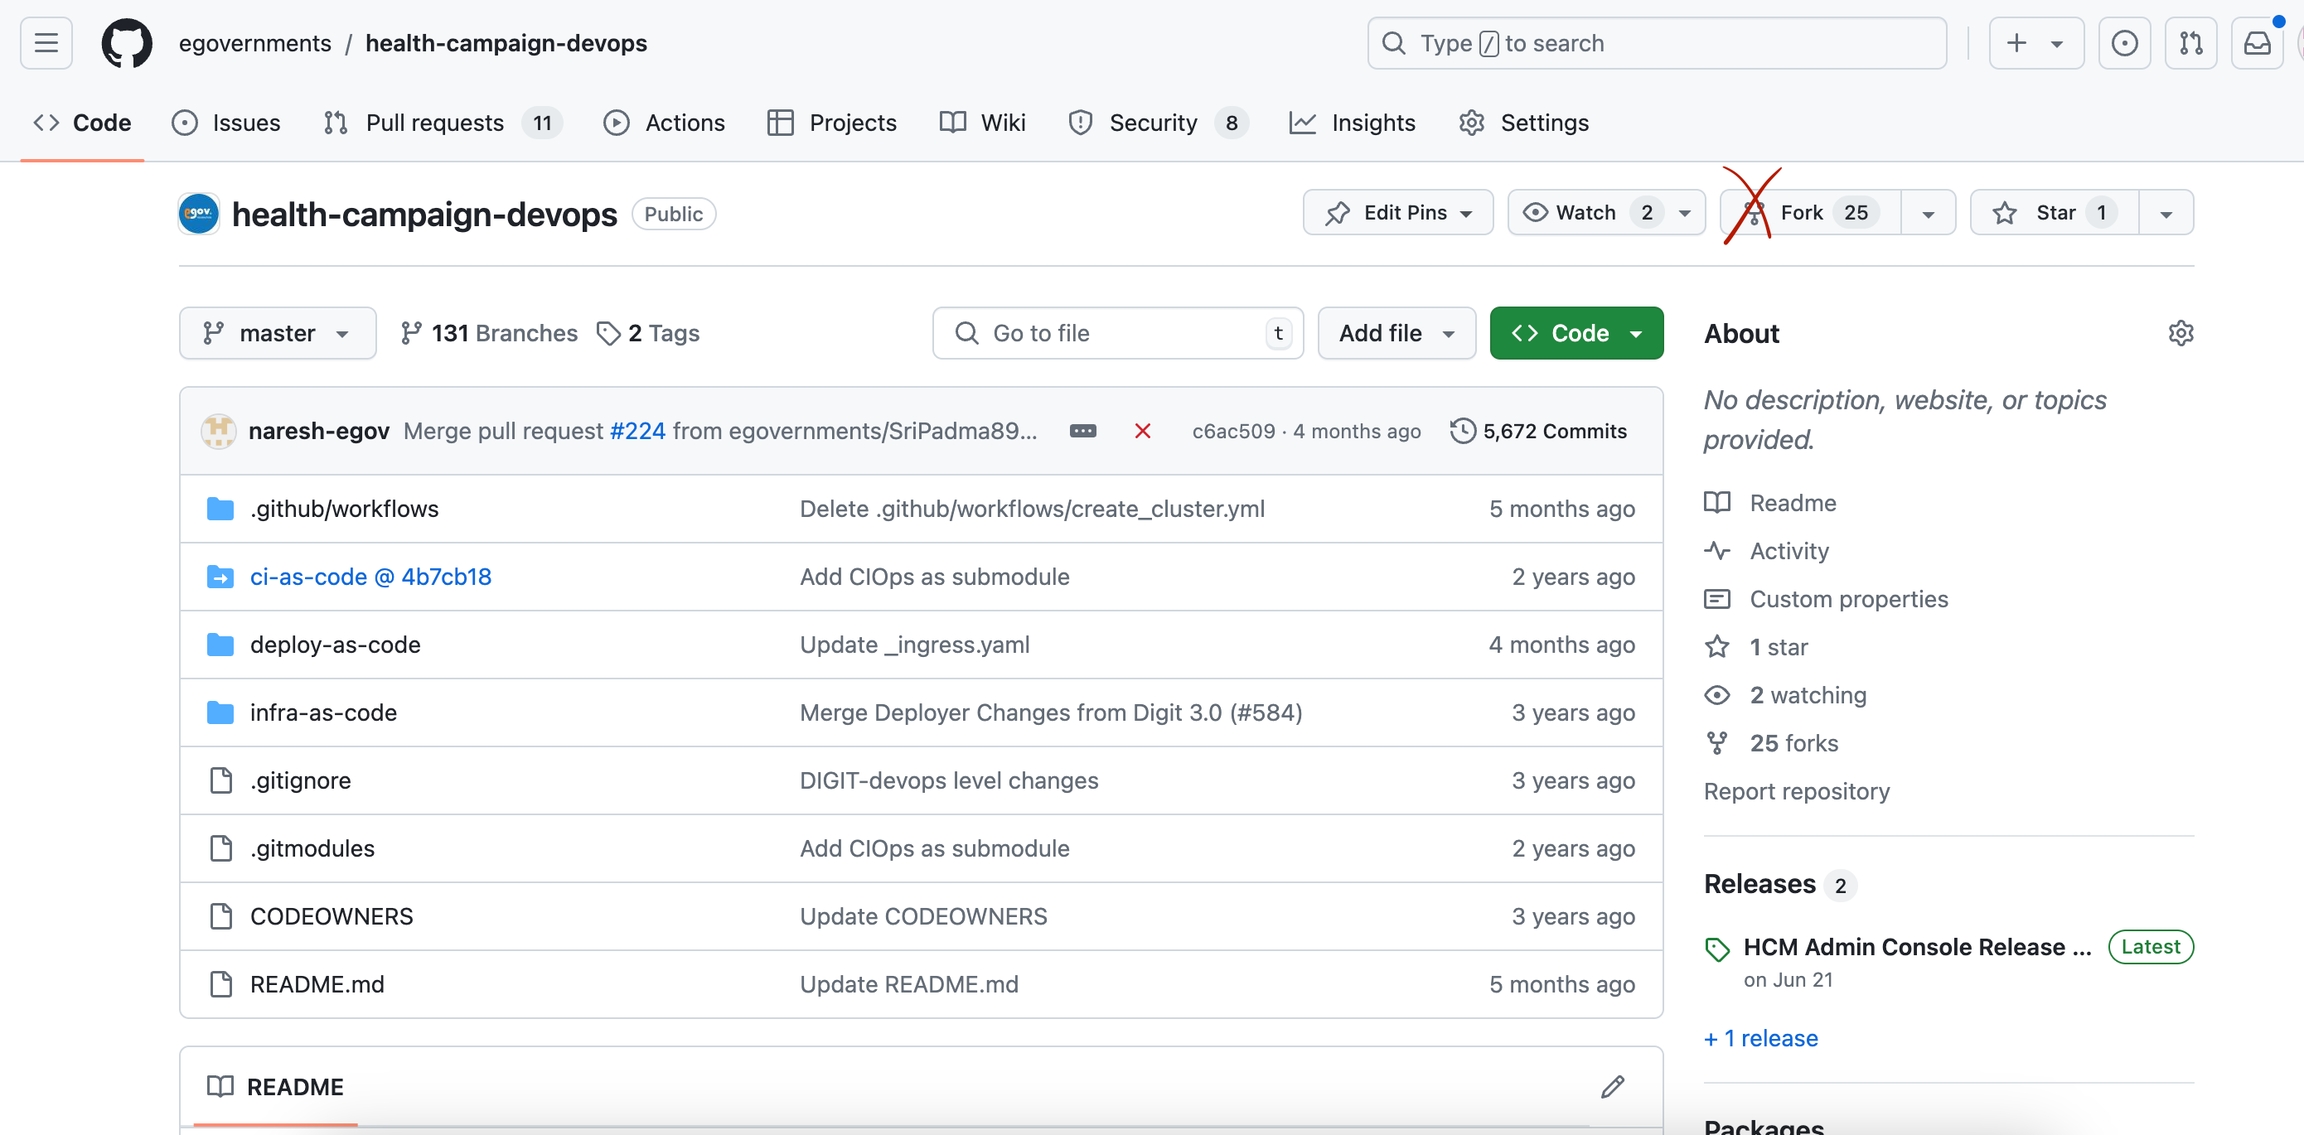Click the README edit pencil icon
The image size is (2304, 1135).
tap(1612, 1086)
